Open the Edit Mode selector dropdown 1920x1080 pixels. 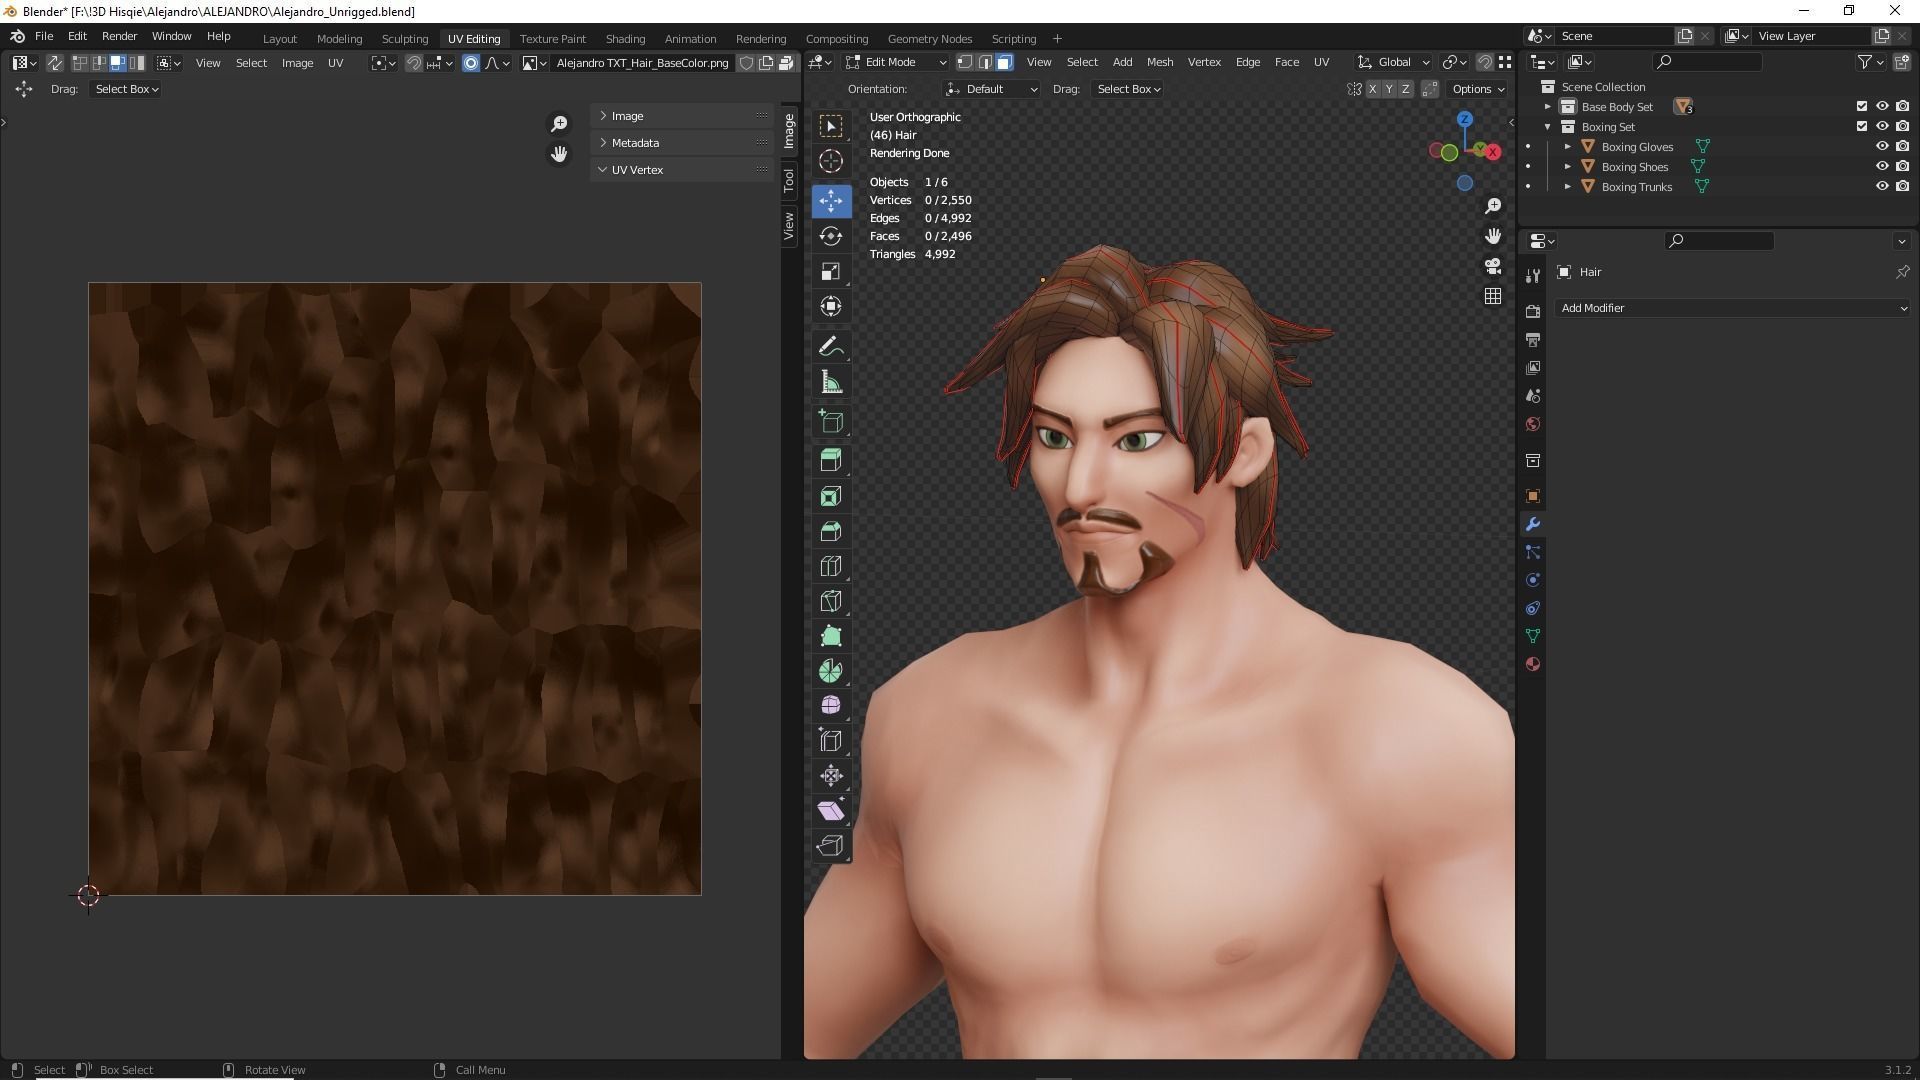[896, 62]
